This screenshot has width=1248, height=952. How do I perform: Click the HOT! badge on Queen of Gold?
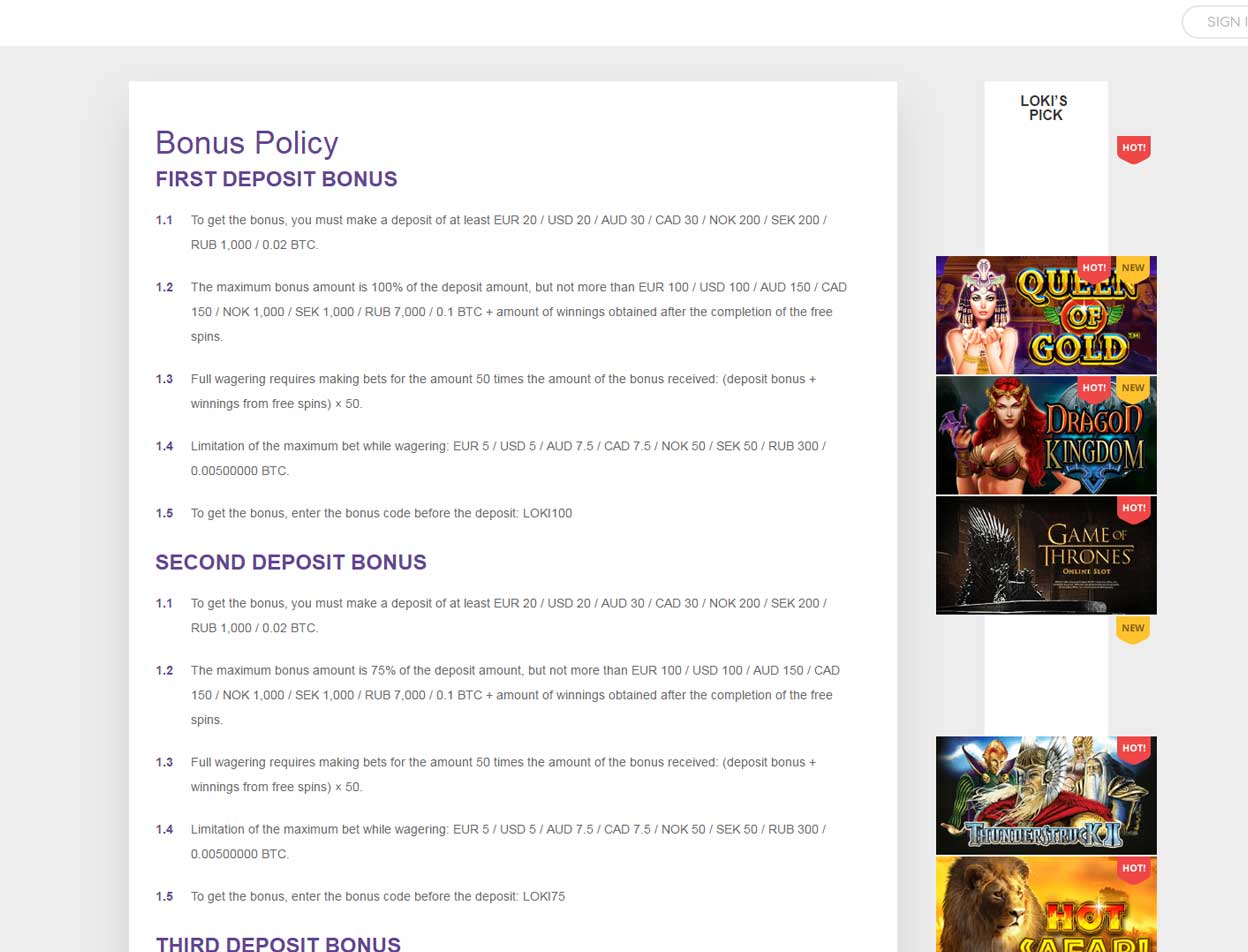pyautogui.click(x=1094, y=269)
